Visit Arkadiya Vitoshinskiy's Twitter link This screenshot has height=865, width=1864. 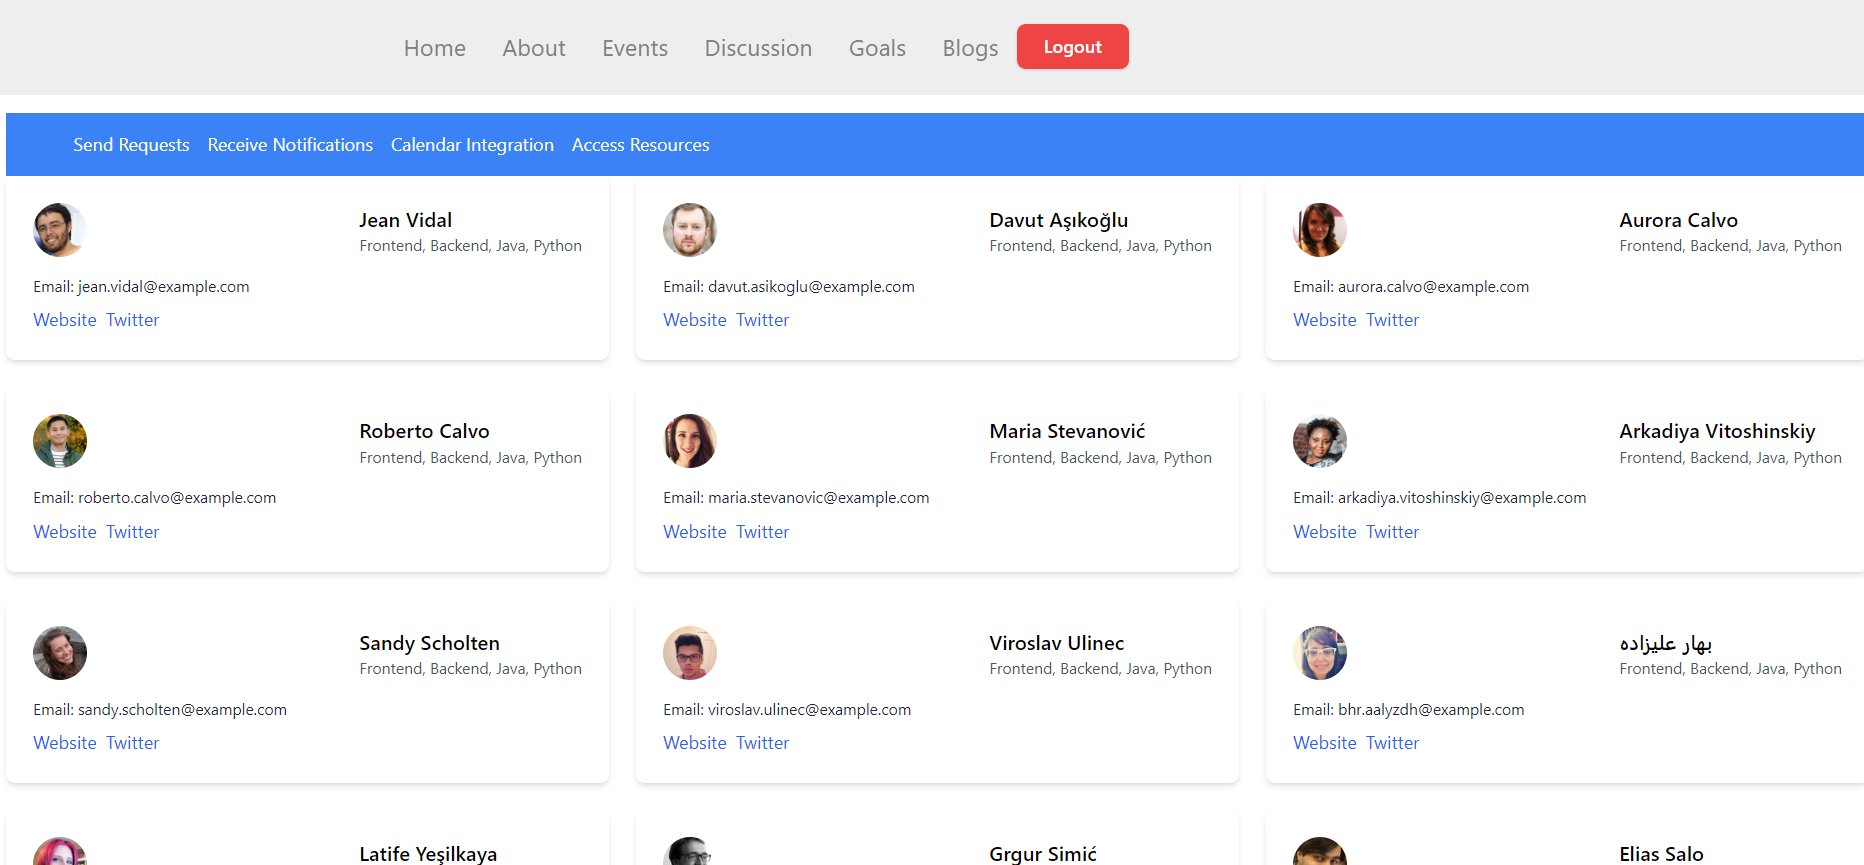coord(1393,532)
